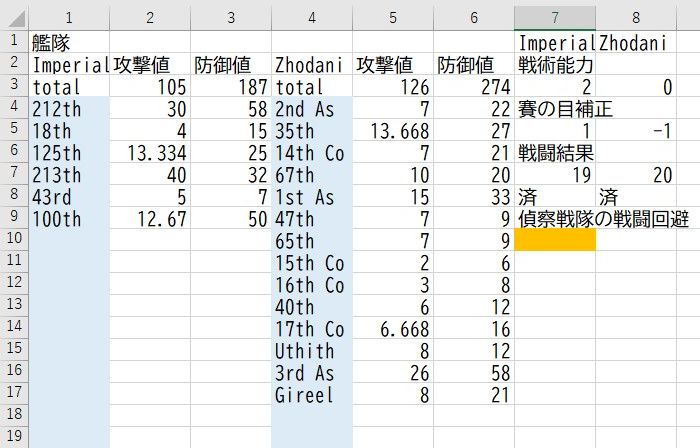Click the Imperial header in column 7
The width and height of the screenshot is (700, 448).
click(x=555, y=42)
